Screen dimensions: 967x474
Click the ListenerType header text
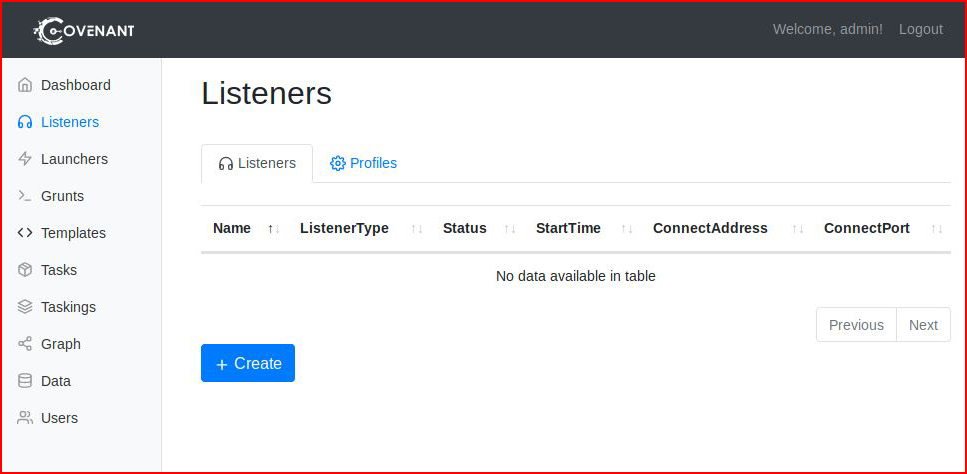pyautogui.click(x=344, y=228)
